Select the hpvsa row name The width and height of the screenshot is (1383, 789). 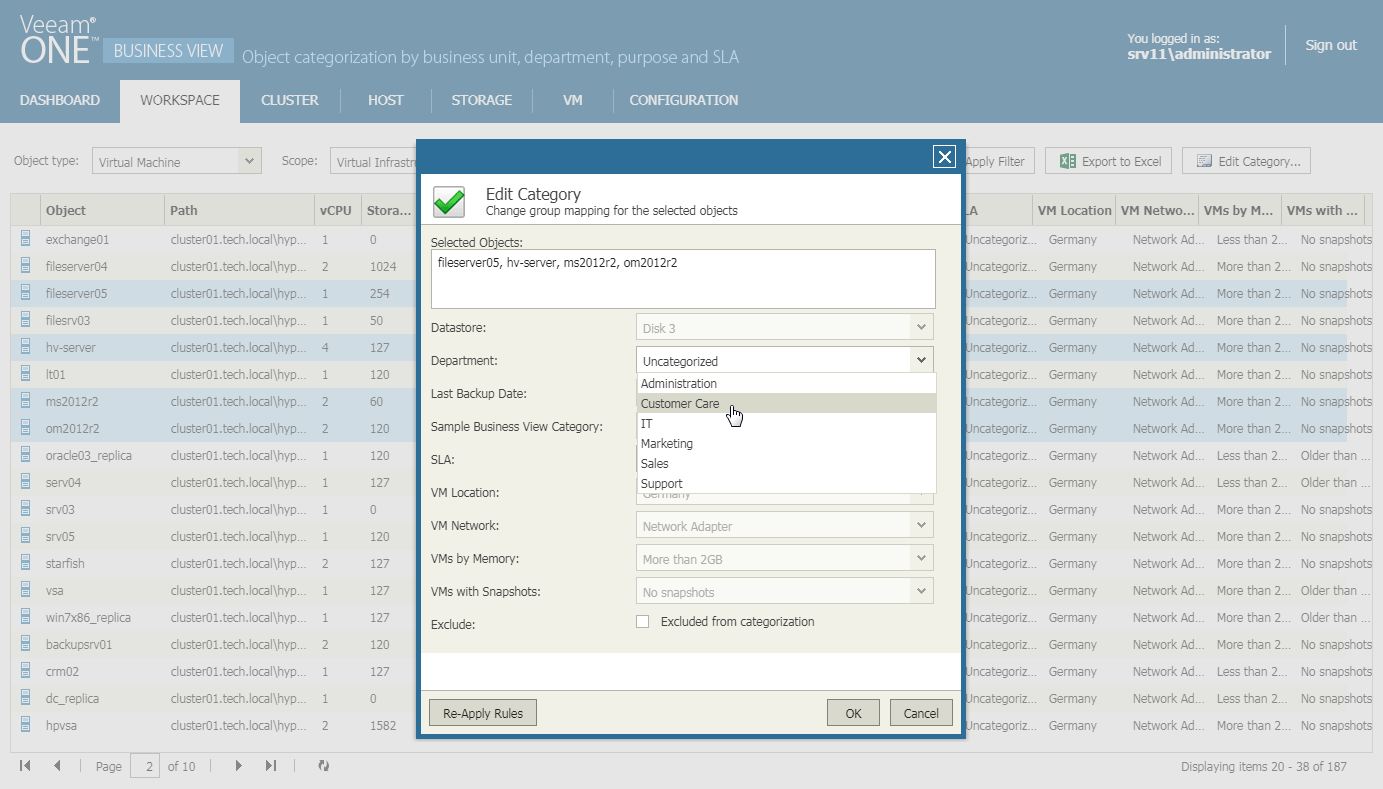coord(63,726)
